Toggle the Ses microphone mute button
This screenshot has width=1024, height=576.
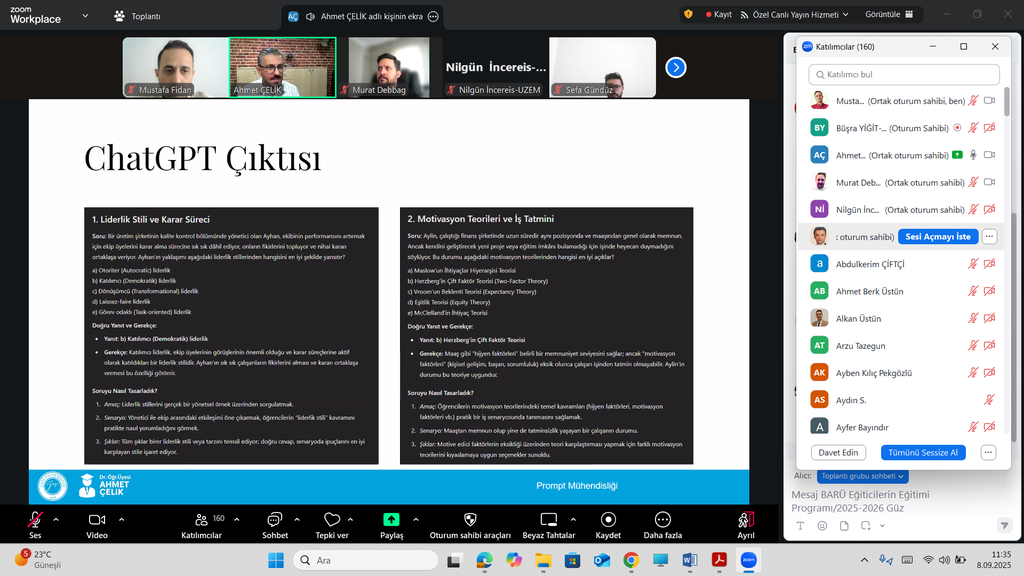coord(35,525)
